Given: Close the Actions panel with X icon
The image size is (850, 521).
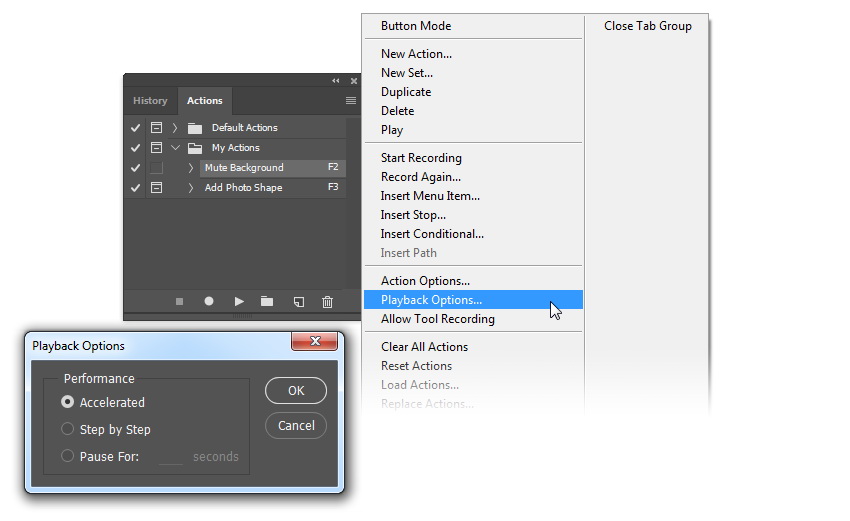Looking at the screenshot, I should pyautogui.click(x=353, y=81).
